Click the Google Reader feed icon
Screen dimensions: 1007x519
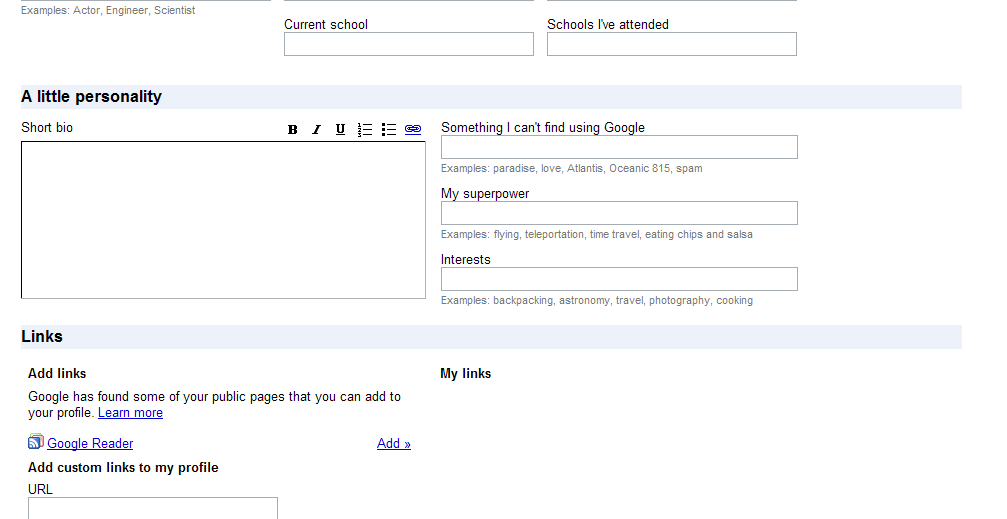point(36,442)
